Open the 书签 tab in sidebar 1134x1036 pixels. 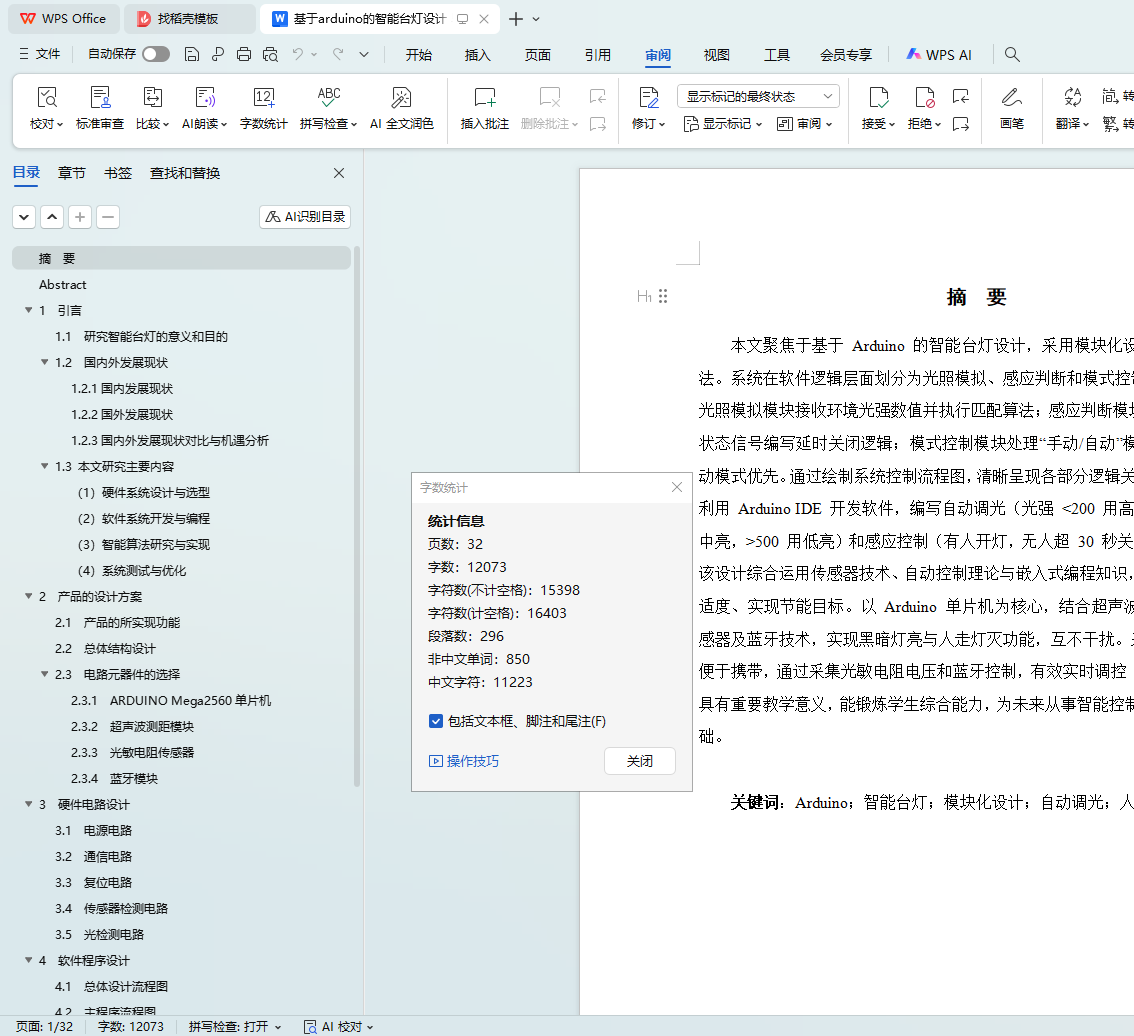pos(118,173)
